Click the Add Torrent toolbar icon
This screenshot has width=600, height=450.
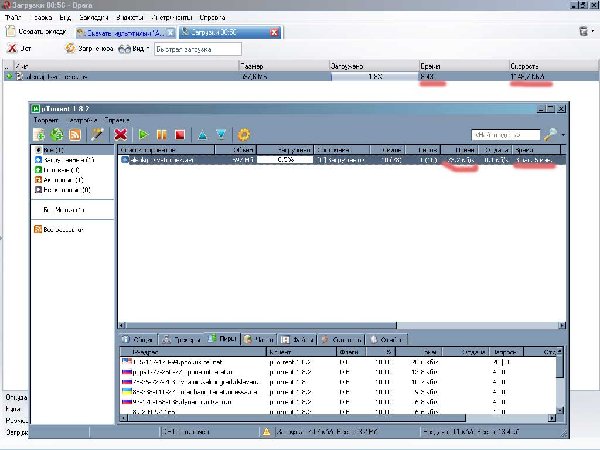[40, 134]
